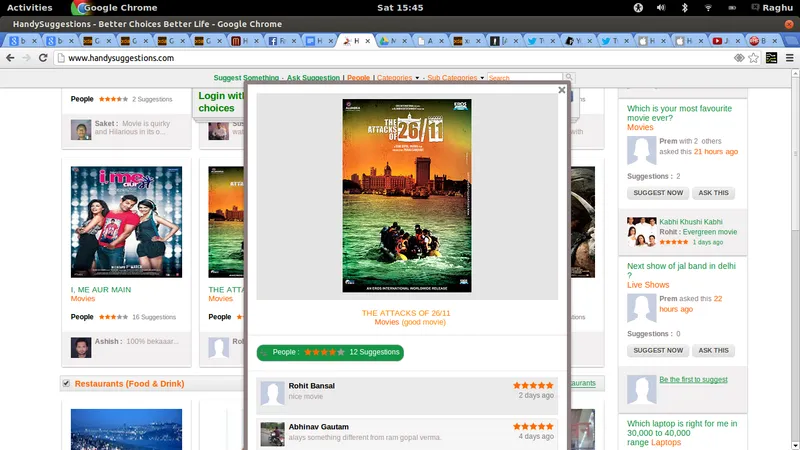Click Abhinav Gautam's five-star rating

tap(533, 426)
